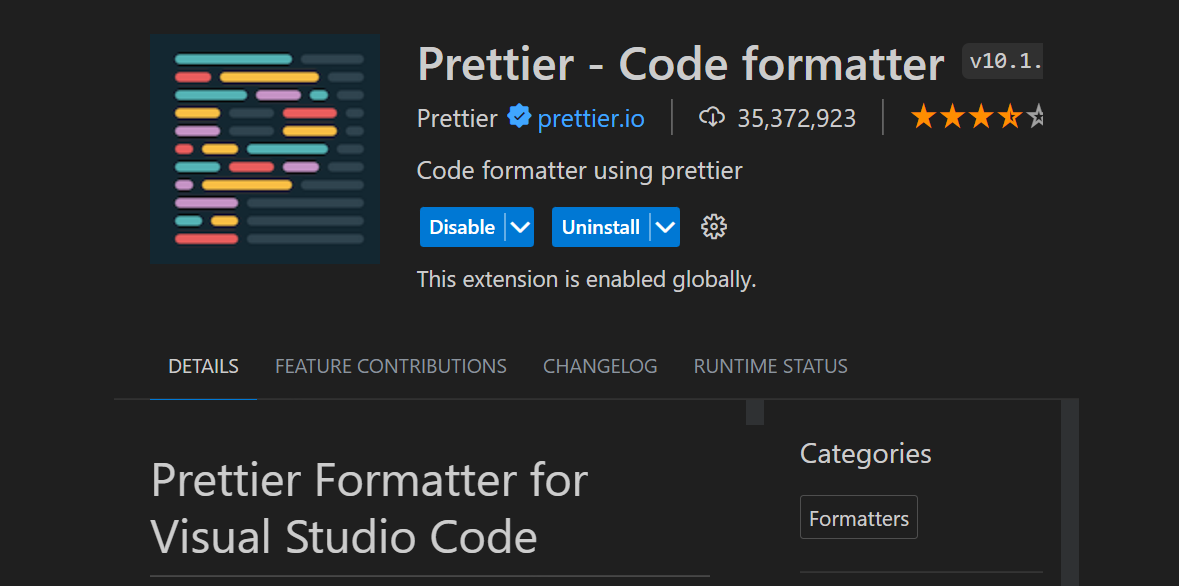Click the install count cloud download icon
Image resolution: width=1179 pixels, height=586 pixels.
pyautogui.click(x=711, y=117)
